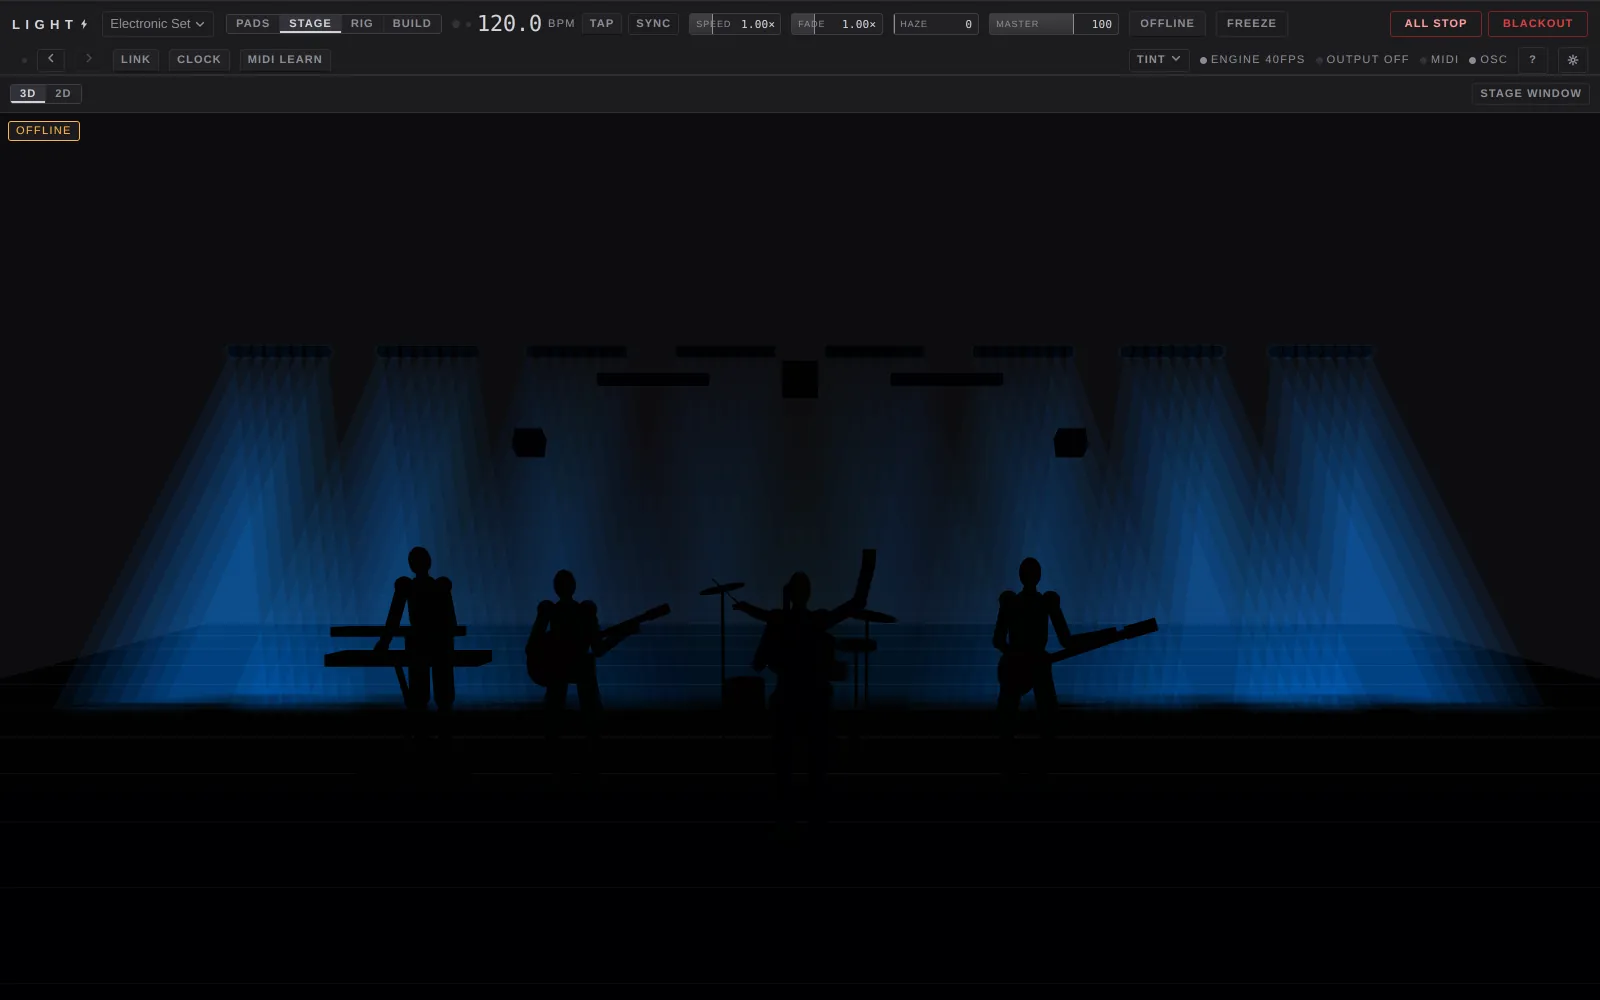The image size is (1600, 1000).
Task: Click the ENGINE 40FPS status indicator
Action: pyautogui.click(x=1252, y=60)
